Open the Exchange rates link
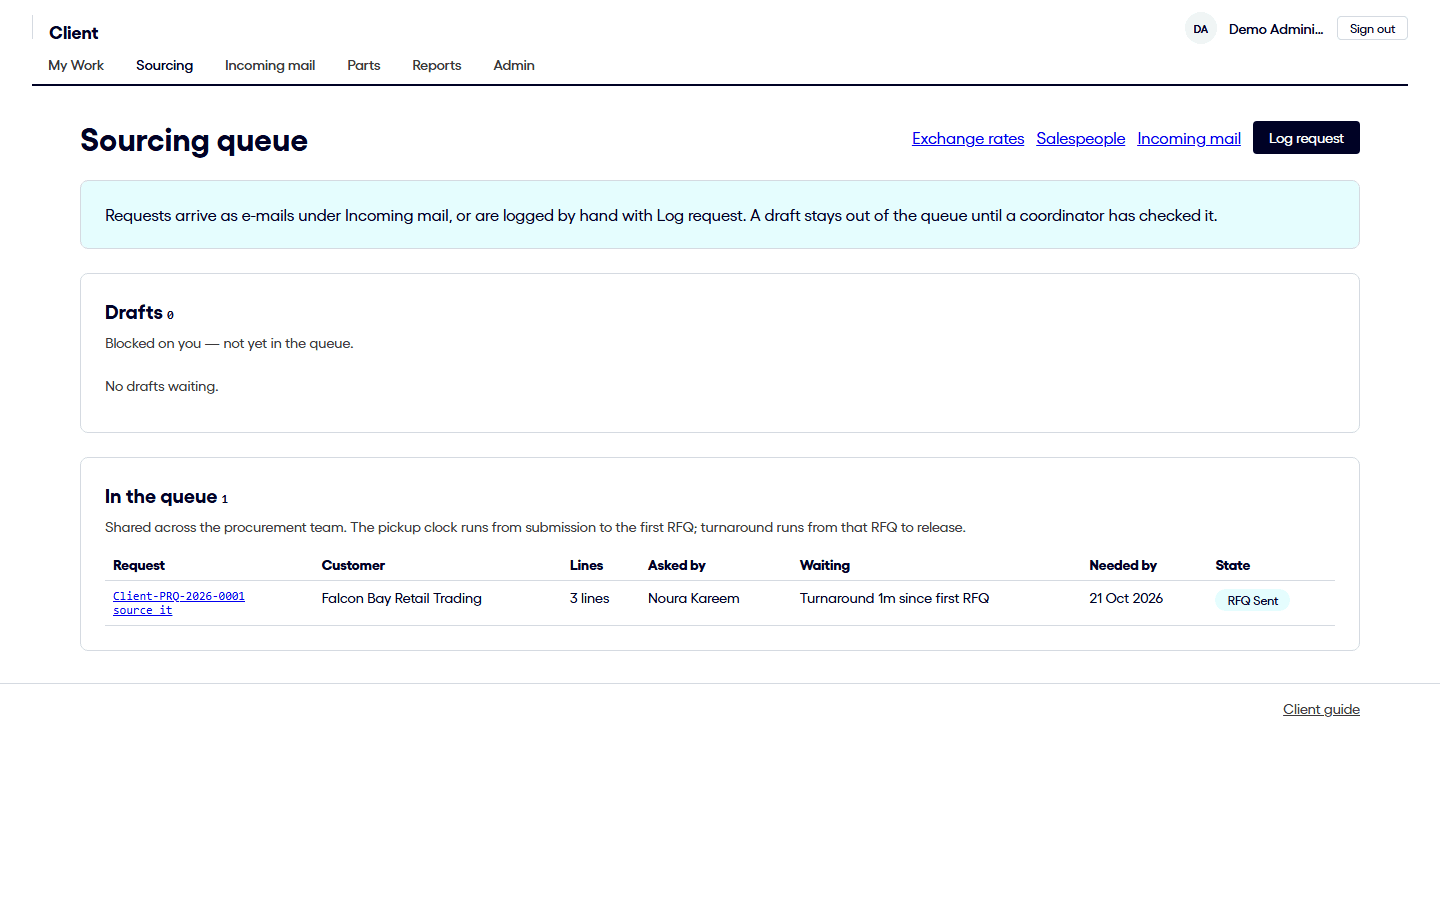The height and width of the screenshot is (900, 1440). [968, 138]
